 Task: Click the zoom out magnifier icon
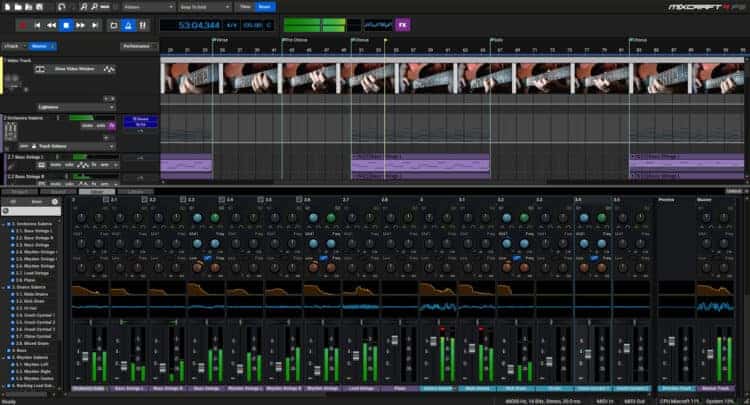[94, 7]
